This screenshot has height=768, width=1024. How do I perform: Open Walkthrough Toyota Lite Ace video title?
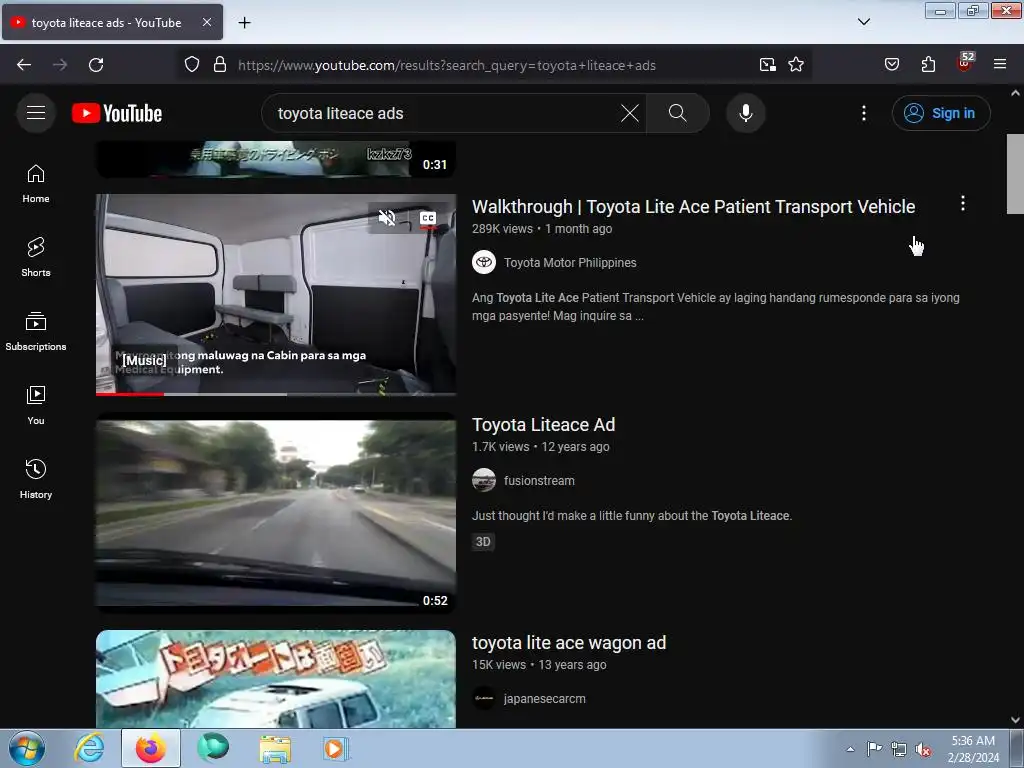693,206
